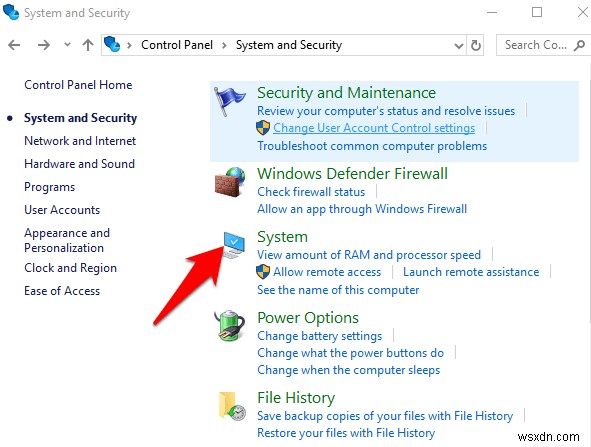Open Control Panel Home link
Image resolution: width=591 pixels, height=447 pixels.
point(78,85)
